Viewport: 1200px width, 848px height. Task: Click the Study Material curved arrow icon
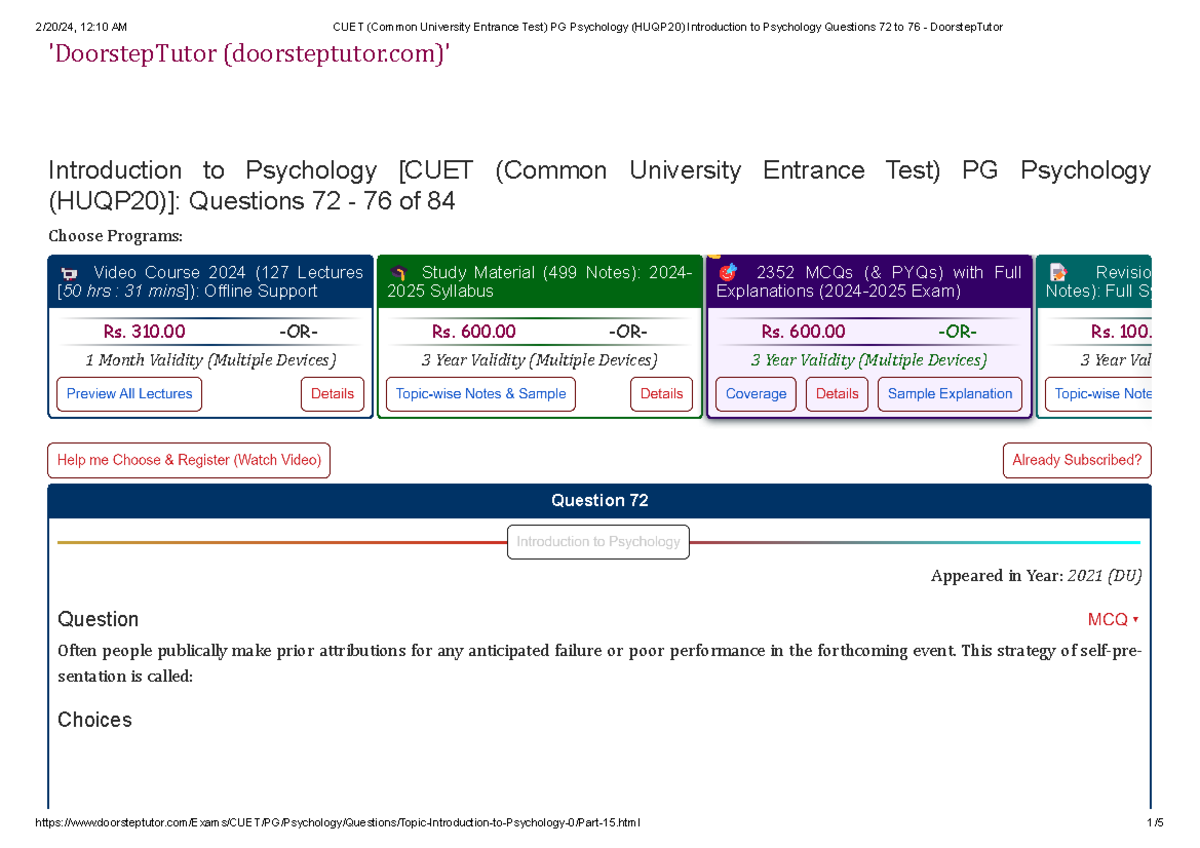(x=401, y=272)
